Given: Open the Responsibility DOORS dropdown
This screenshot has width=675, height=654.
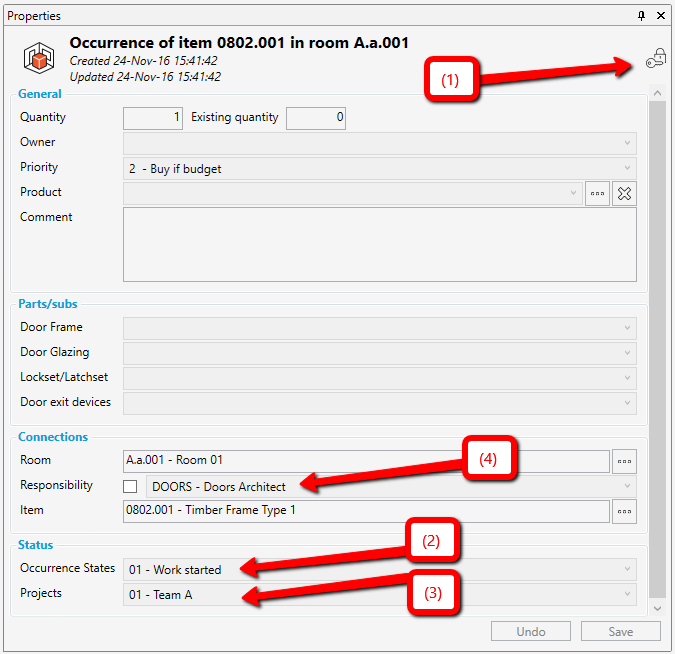Looking at the screenshot, I should point(391,487).
